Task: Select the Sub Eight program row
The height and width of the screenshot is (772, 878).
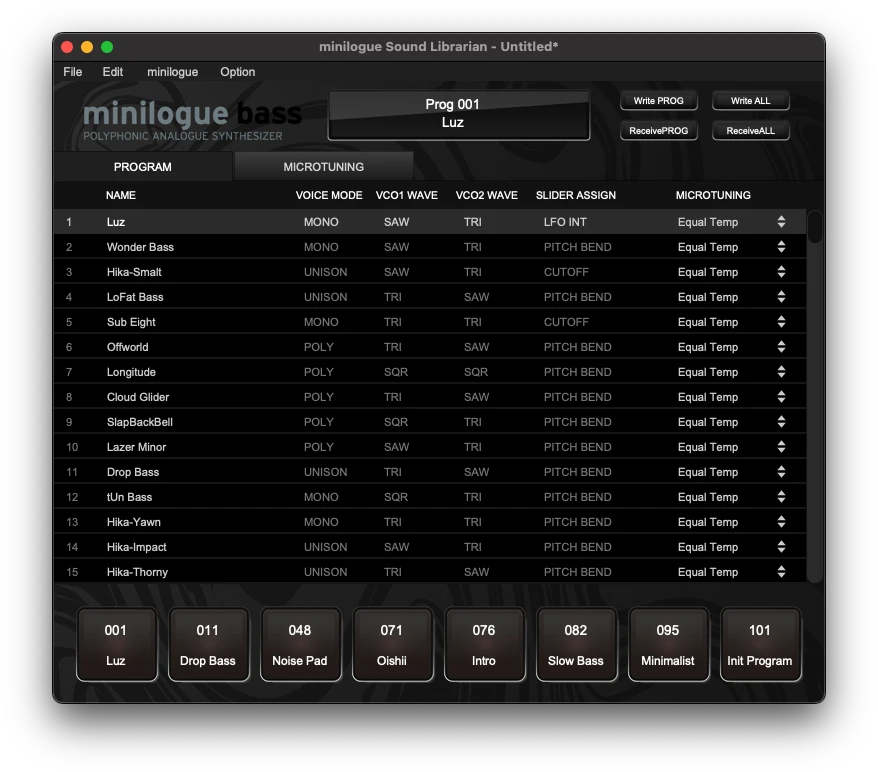Action: click(x=430, y=322)
